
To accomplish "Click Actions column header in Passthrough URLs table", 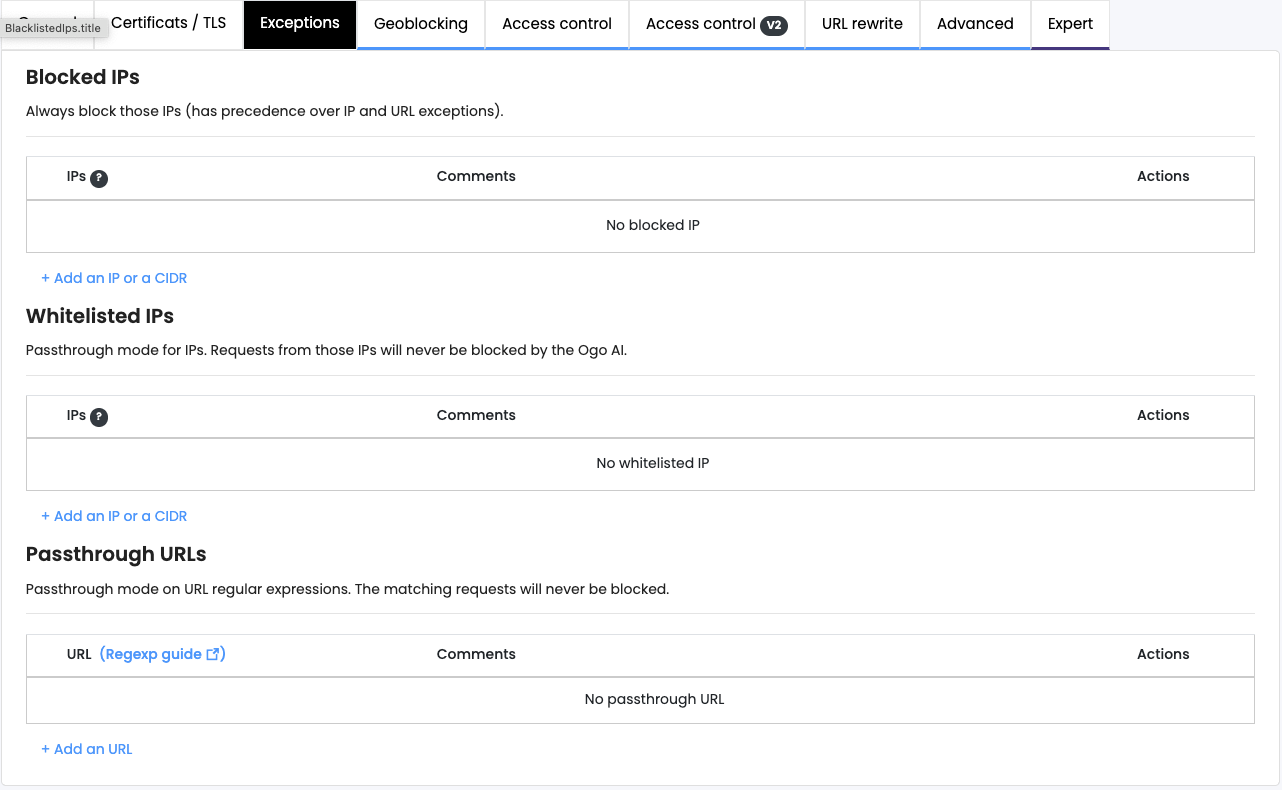I will [1163, 654].
